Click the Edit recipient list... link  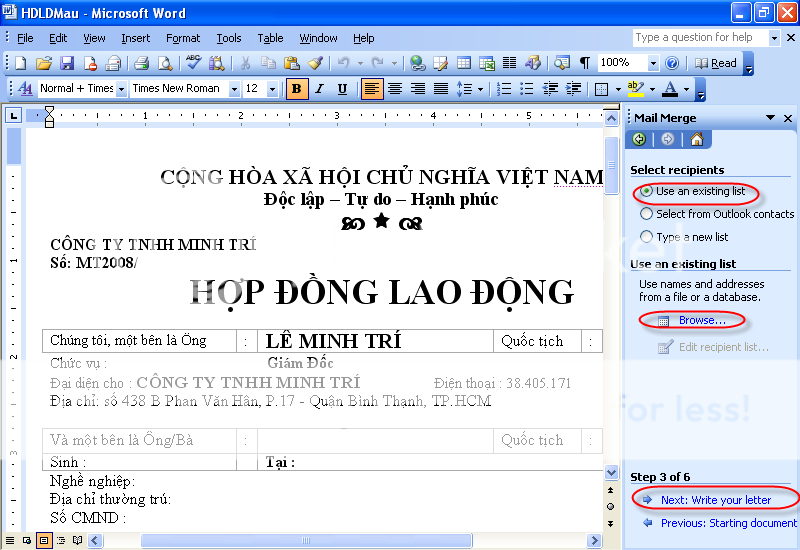723,347
